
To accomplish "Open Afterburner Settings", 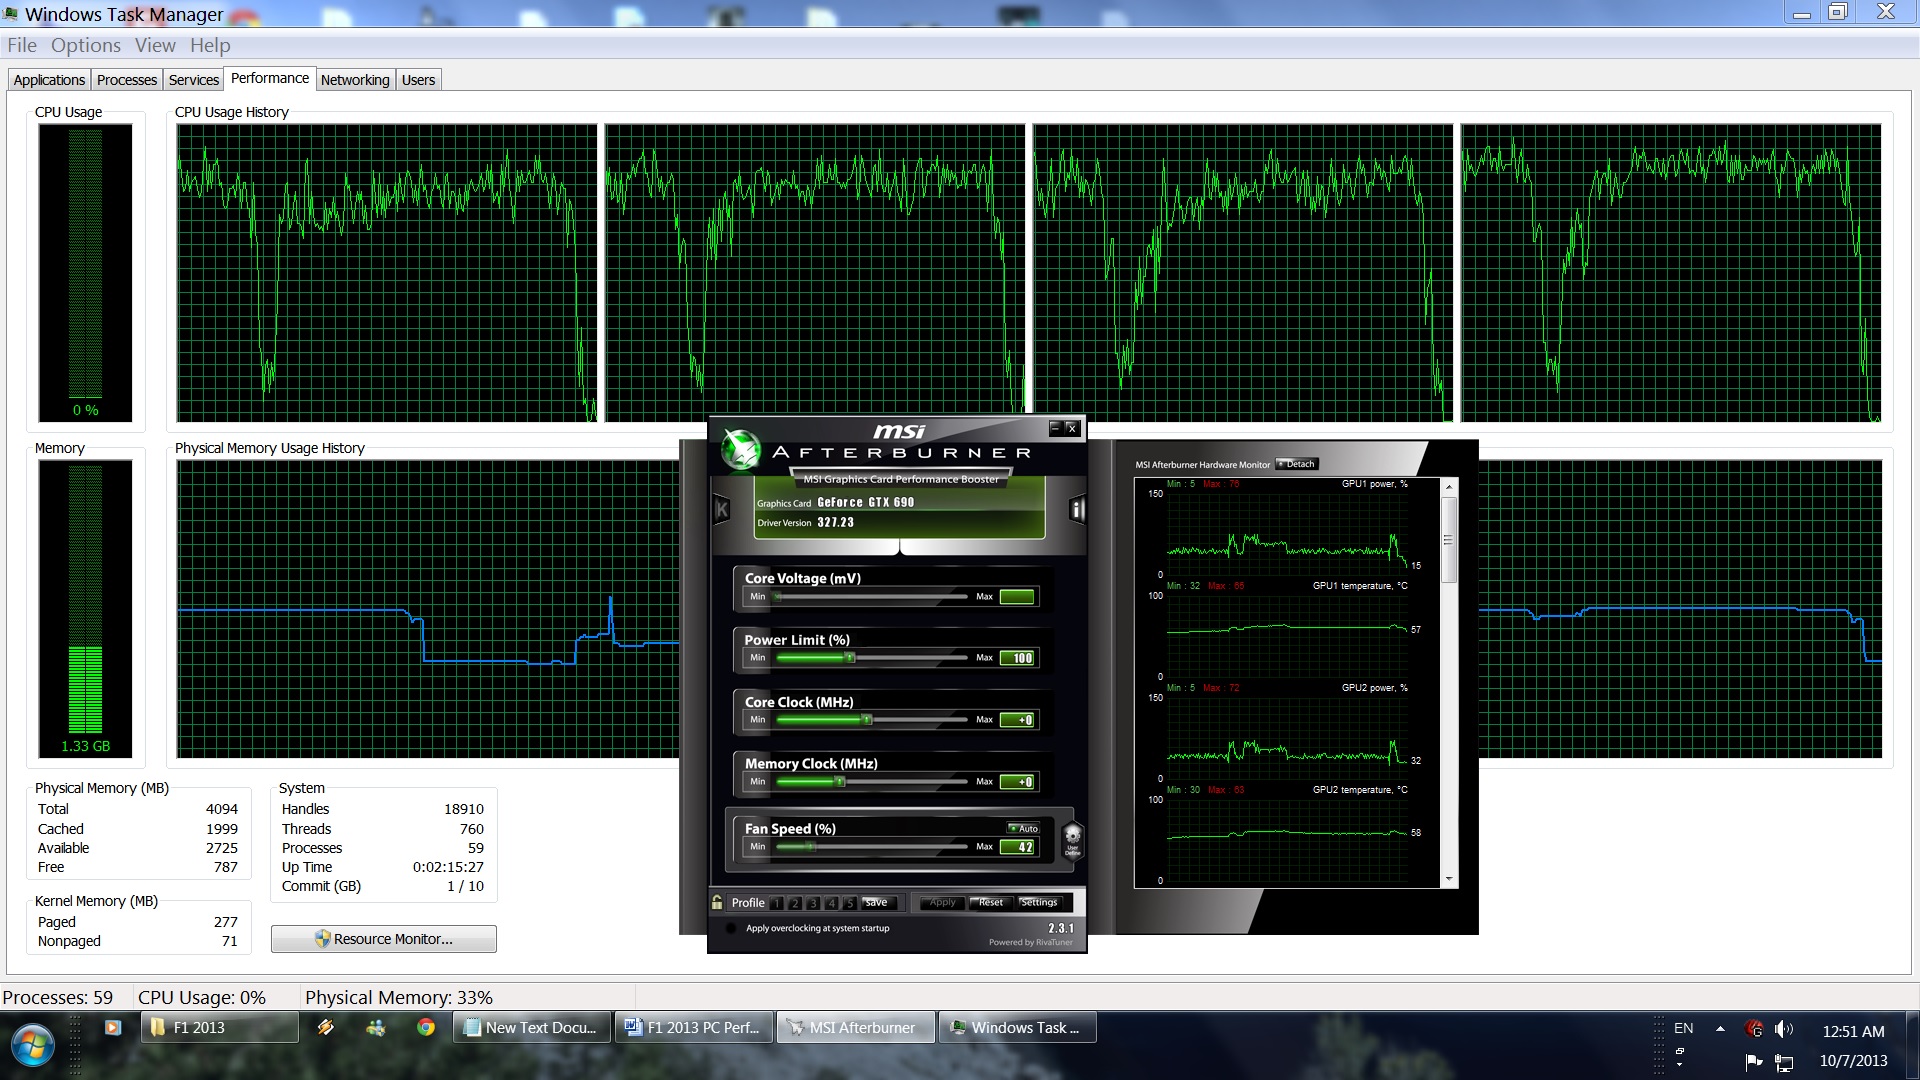I will (x=1039, y=902).
